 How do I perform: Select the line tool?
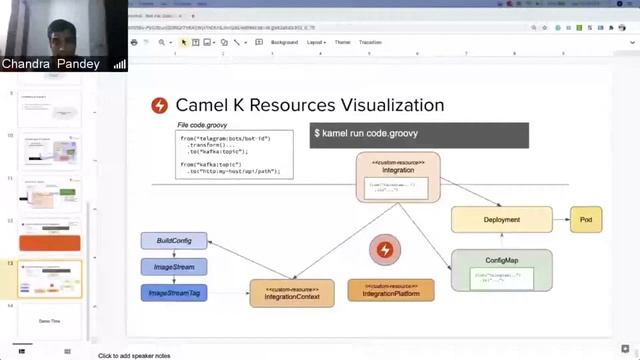pos(237,42)
